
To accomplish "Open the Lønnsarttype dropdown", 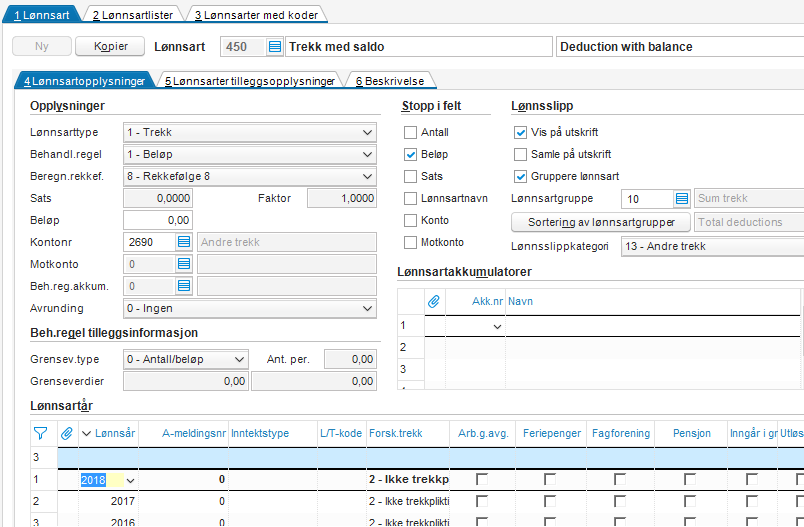I will 367,132.
